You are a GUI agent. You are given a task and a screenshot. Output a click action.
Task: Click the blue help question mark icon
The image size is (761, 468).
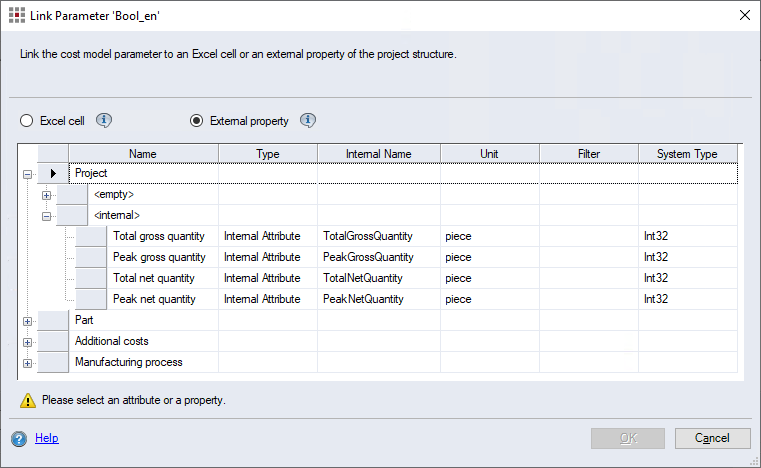[x=19, y=439]
